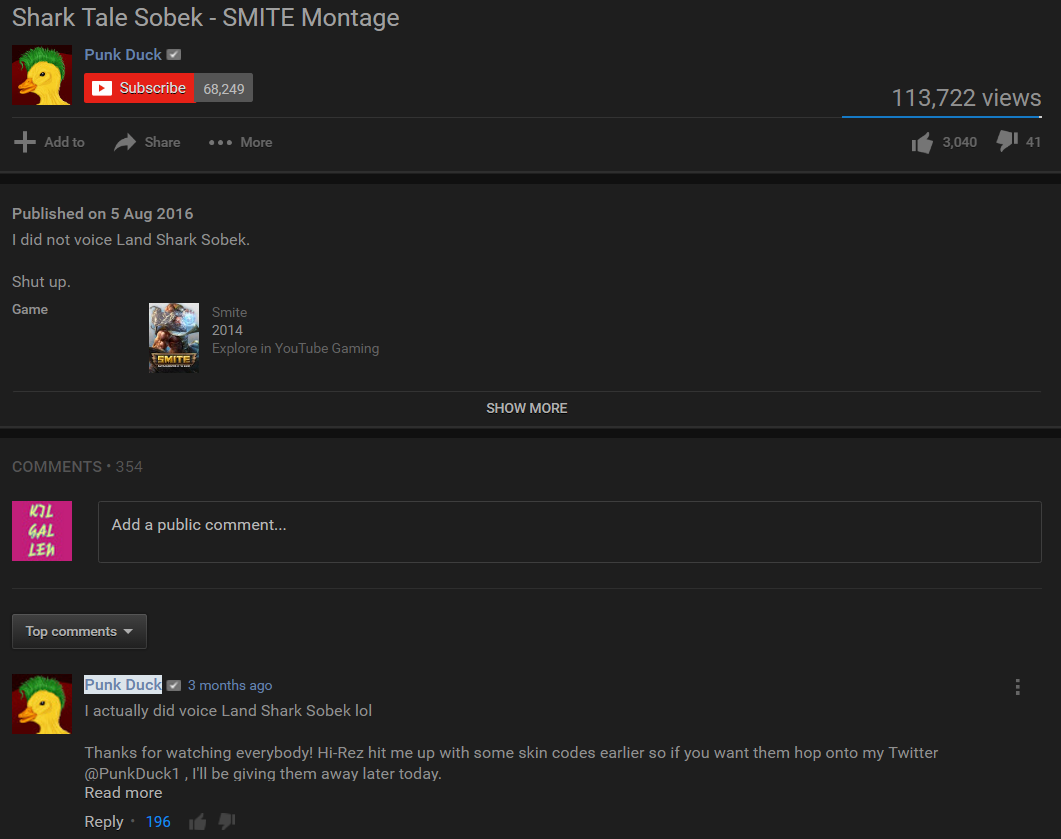This screenshot has width=1061, height=839.
Task: Like the video with the thumbs-up icon
Action: click(922, 143)
